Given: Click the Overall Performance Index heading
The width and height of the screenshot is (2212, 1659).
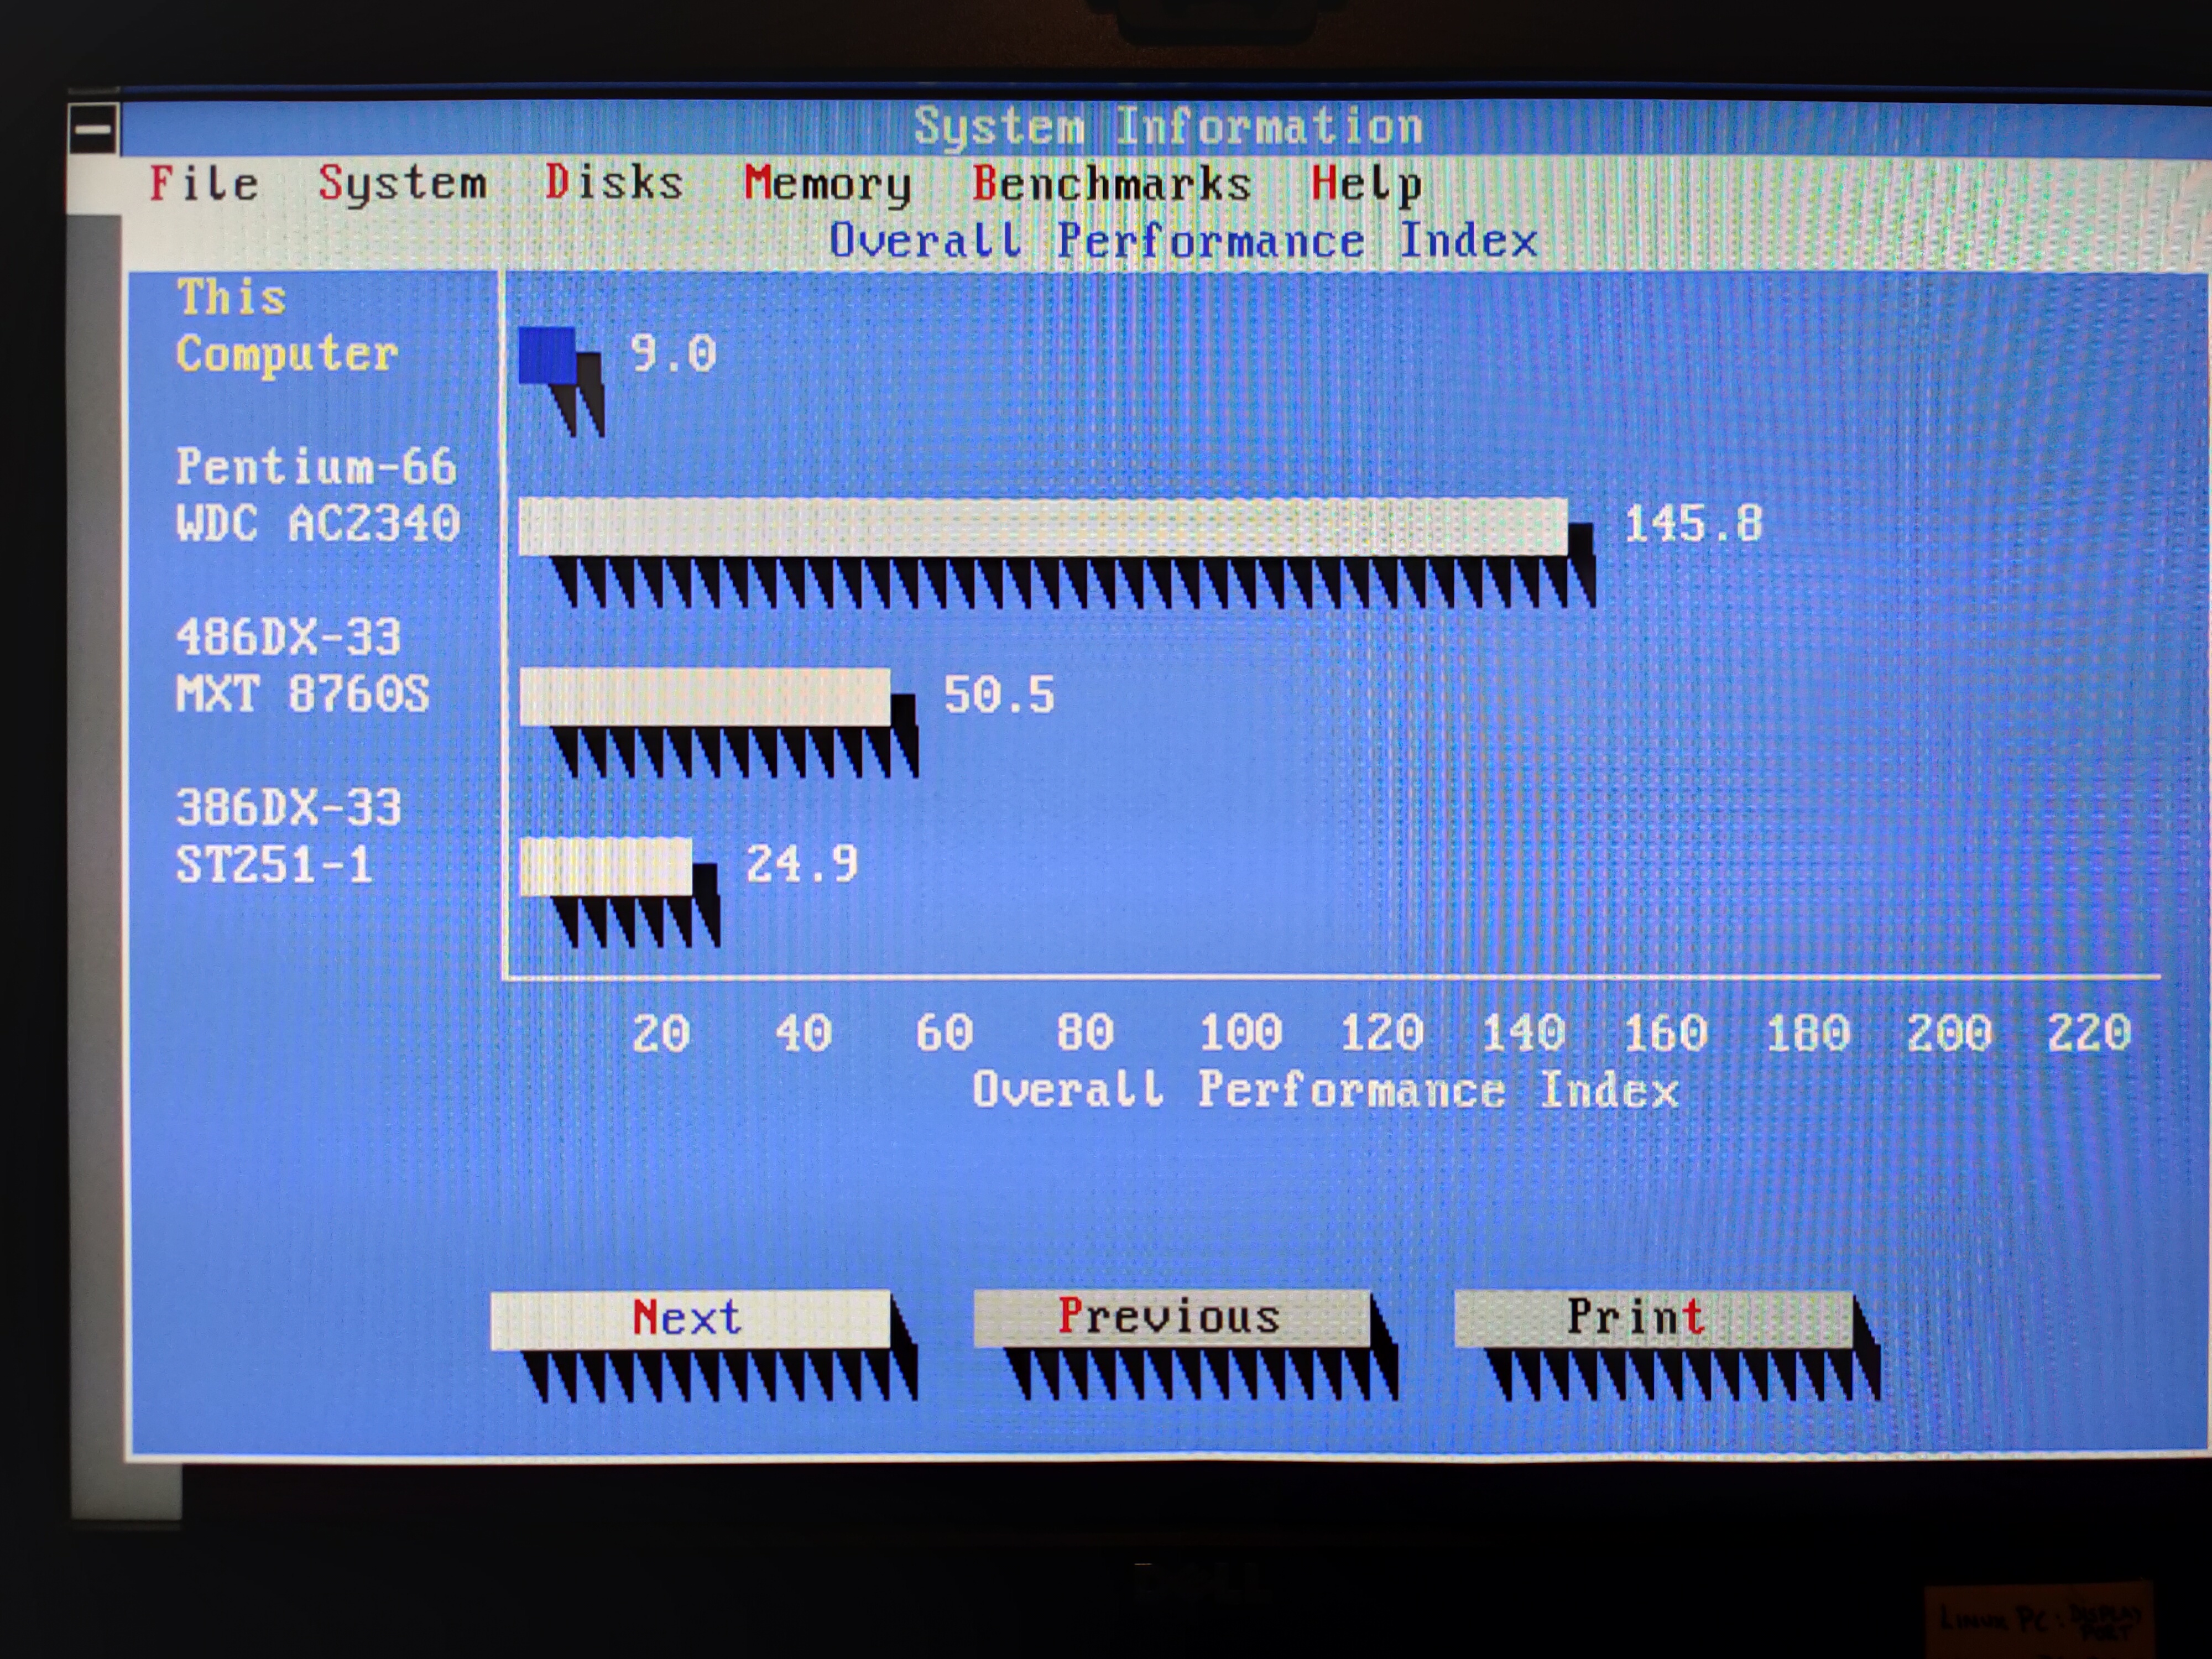Looking at the screenshot, I should tap(1183, 241).
